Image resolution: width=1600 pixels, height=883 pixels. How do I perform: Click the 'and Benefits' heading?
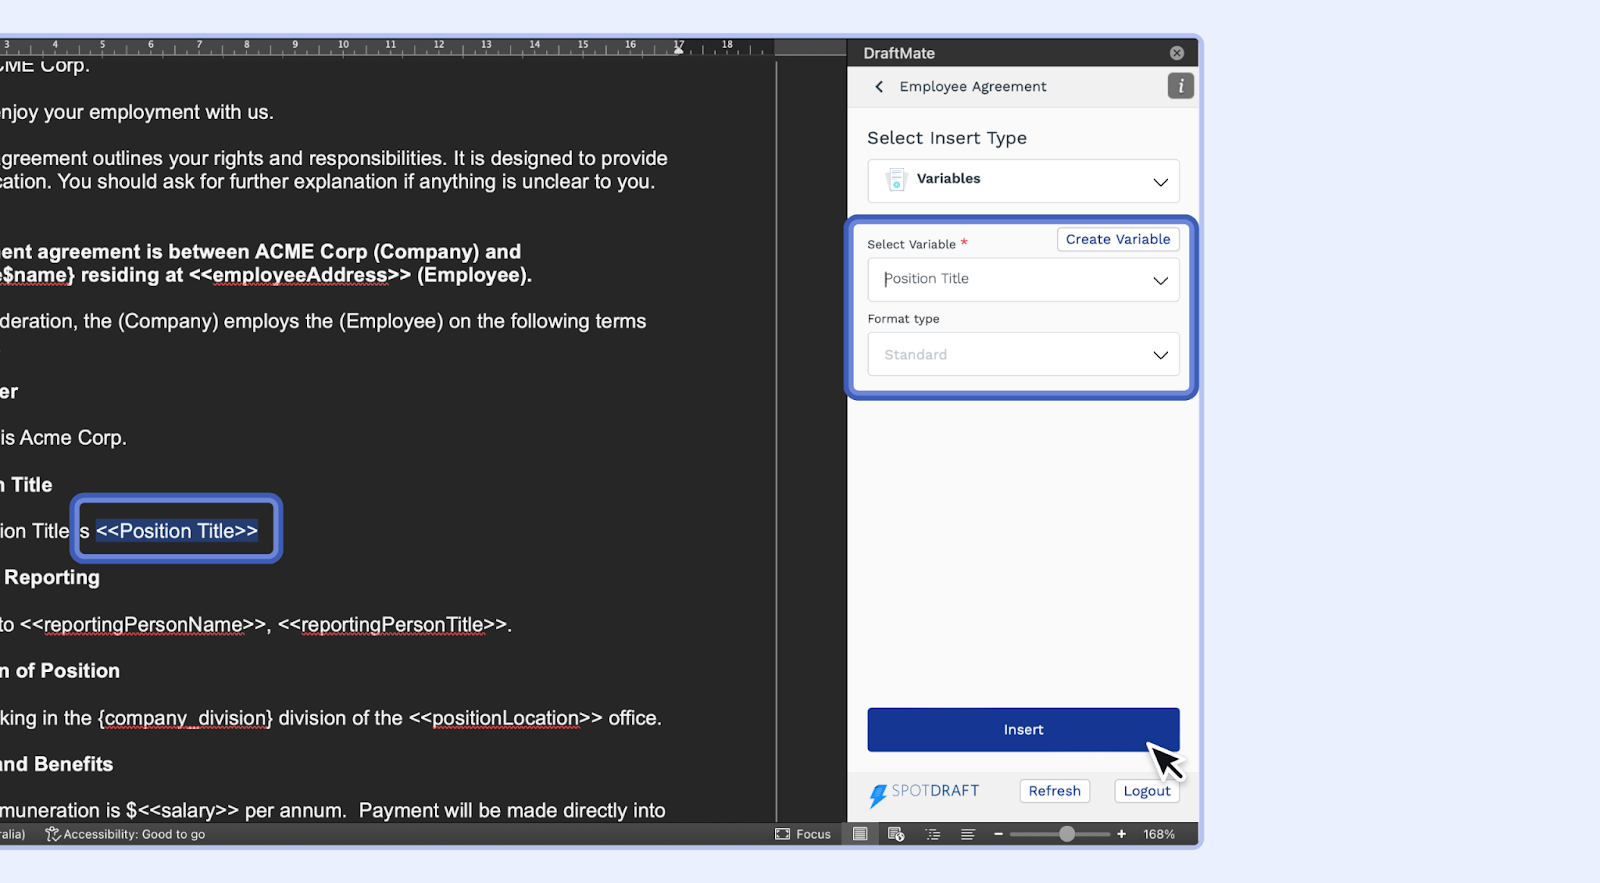[x=57, y=765]
